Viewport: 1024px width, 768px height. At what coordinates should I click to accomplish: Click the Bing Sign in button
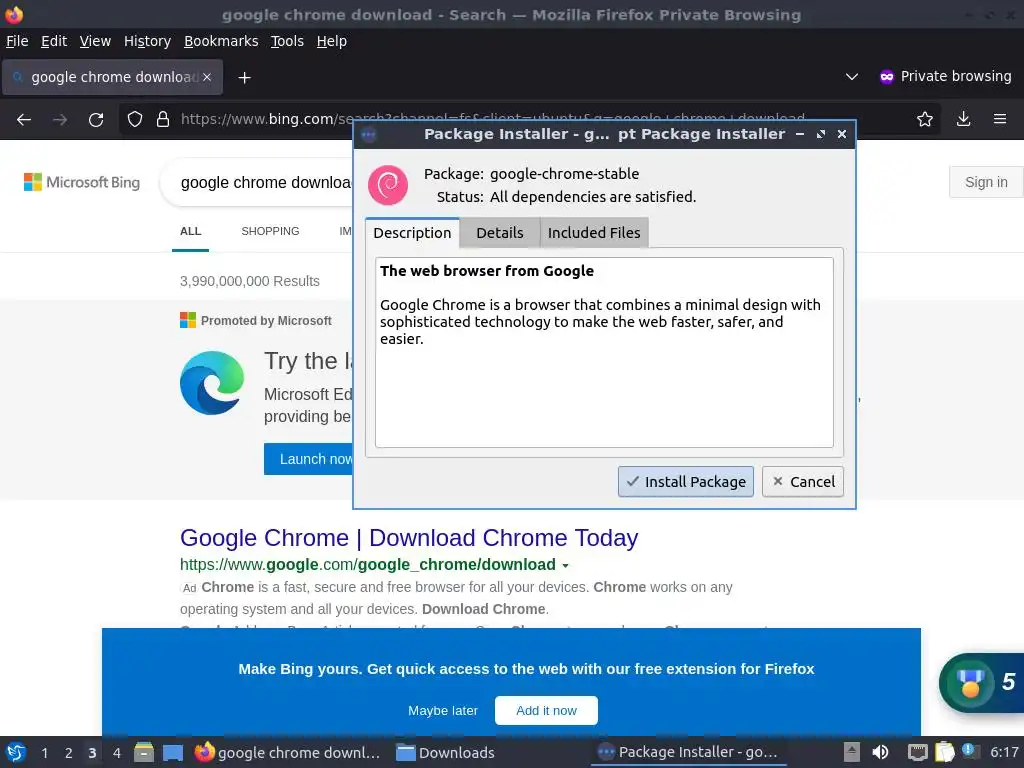pos(986,182)
